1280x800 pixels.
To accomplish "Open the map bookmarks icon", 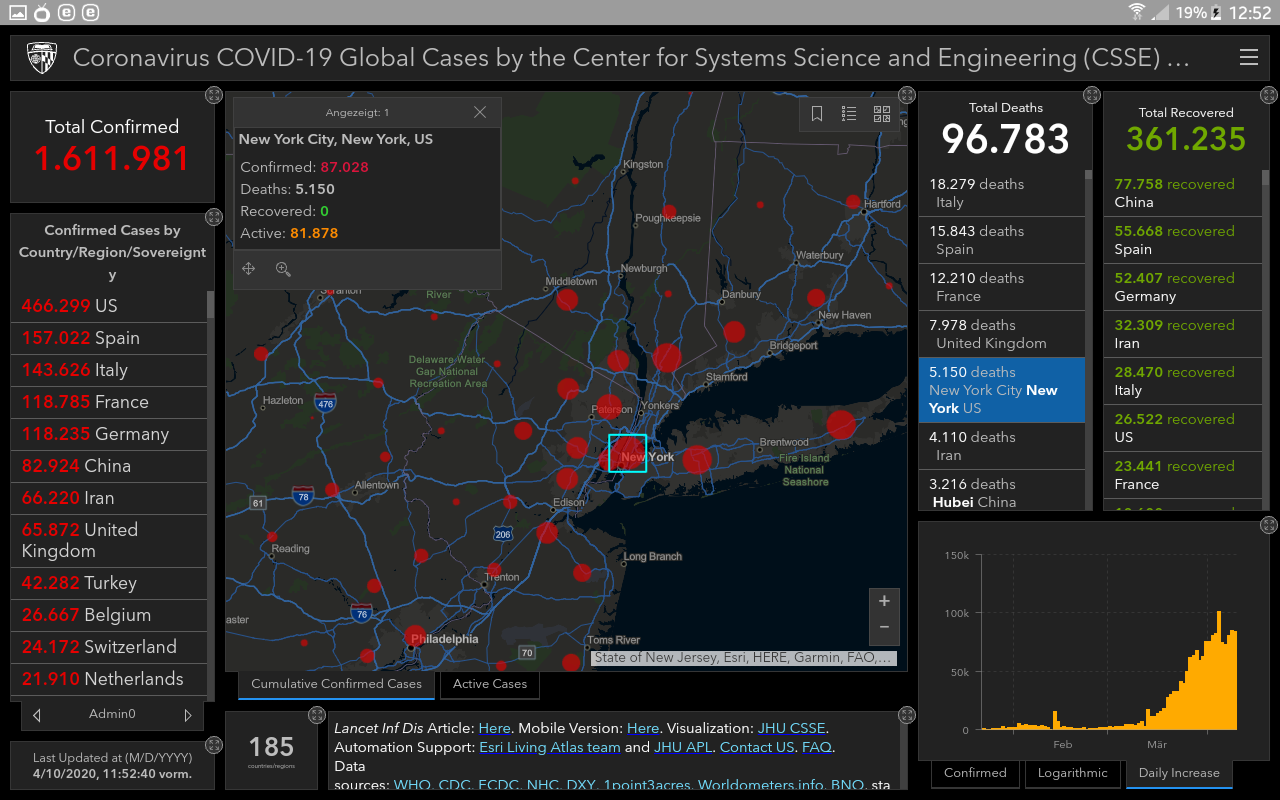I will [x=817, y=114].
